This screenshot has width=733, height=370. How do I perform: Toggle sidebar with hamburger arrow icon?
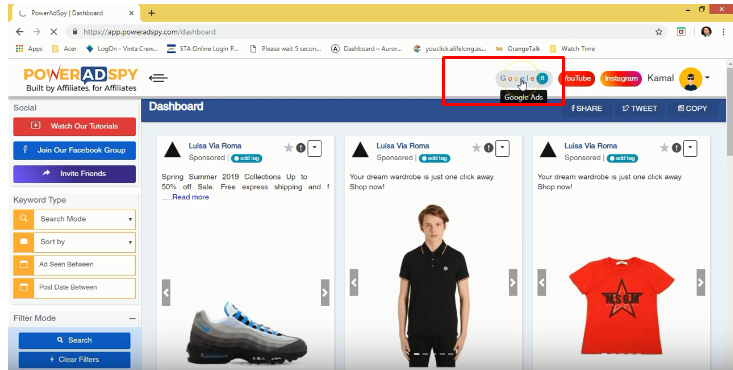(x=158, y=78)
